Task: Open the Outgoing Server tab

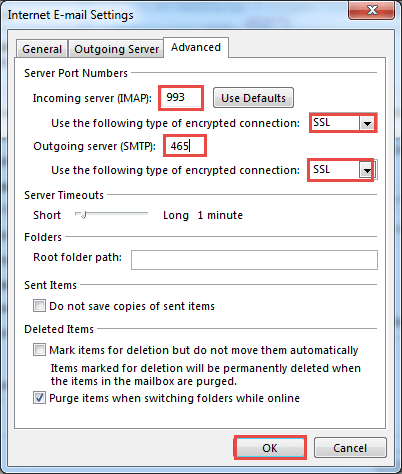Action: 116,49
